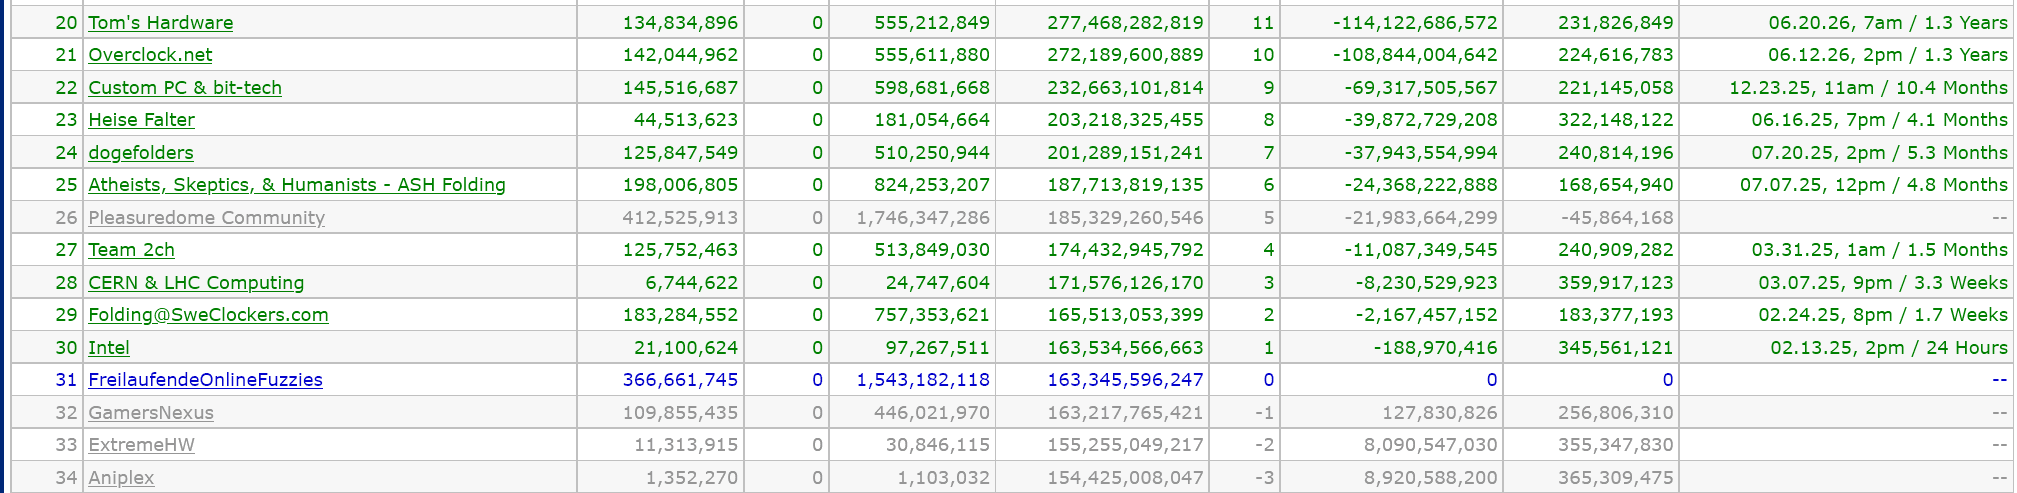The width and height of the screenshot is (2017, 493).
Task: Open the Heise Falter team page
Action: click(141, 120)
